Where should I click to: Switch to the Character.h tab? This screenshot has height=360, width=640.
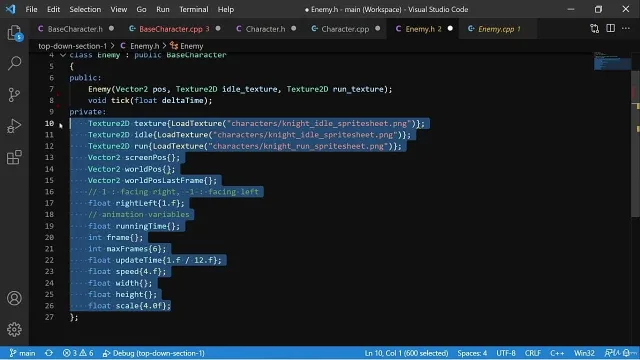click(265, 29)
